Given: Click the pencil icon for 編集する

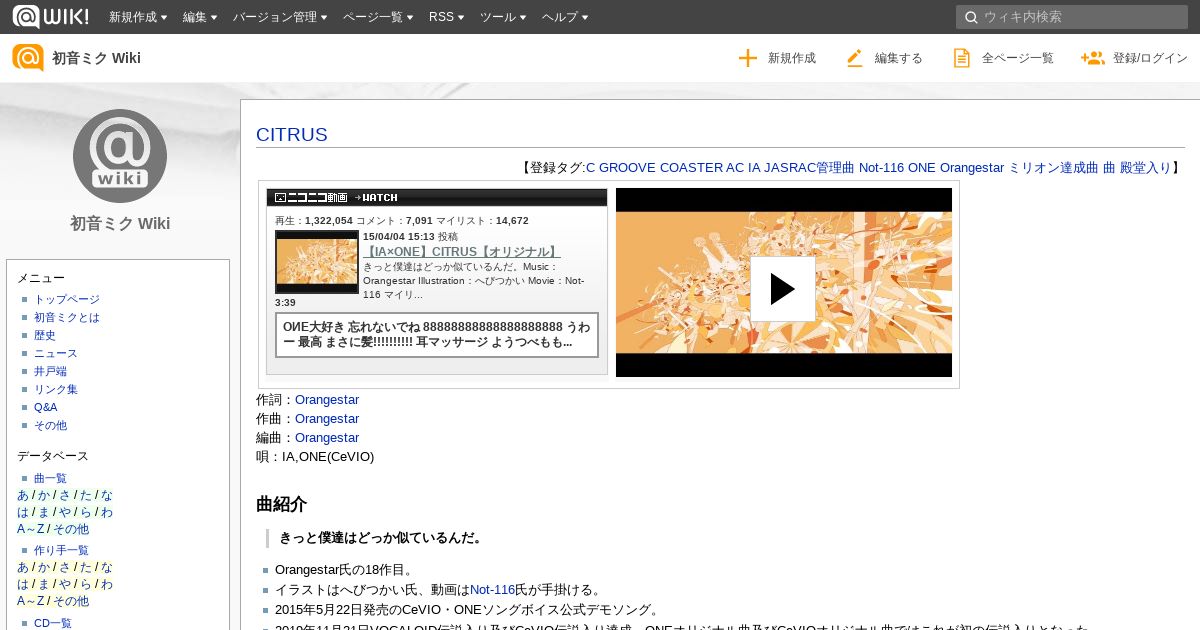Looking at the screenshot, I should point(854,58).
